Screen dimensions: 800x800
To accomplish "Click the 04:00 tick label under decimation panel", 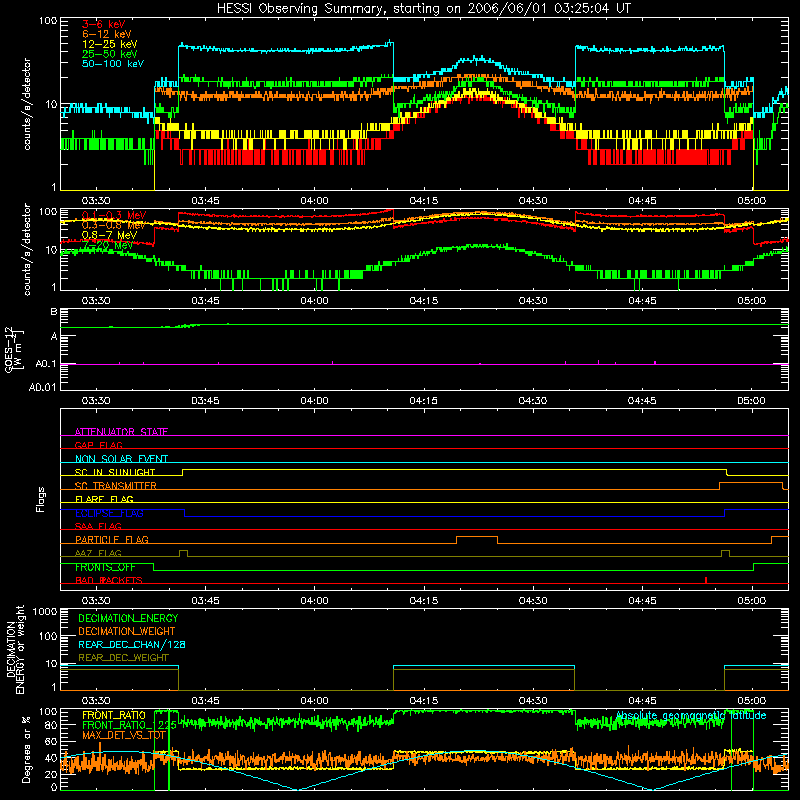I will (314, 701).
